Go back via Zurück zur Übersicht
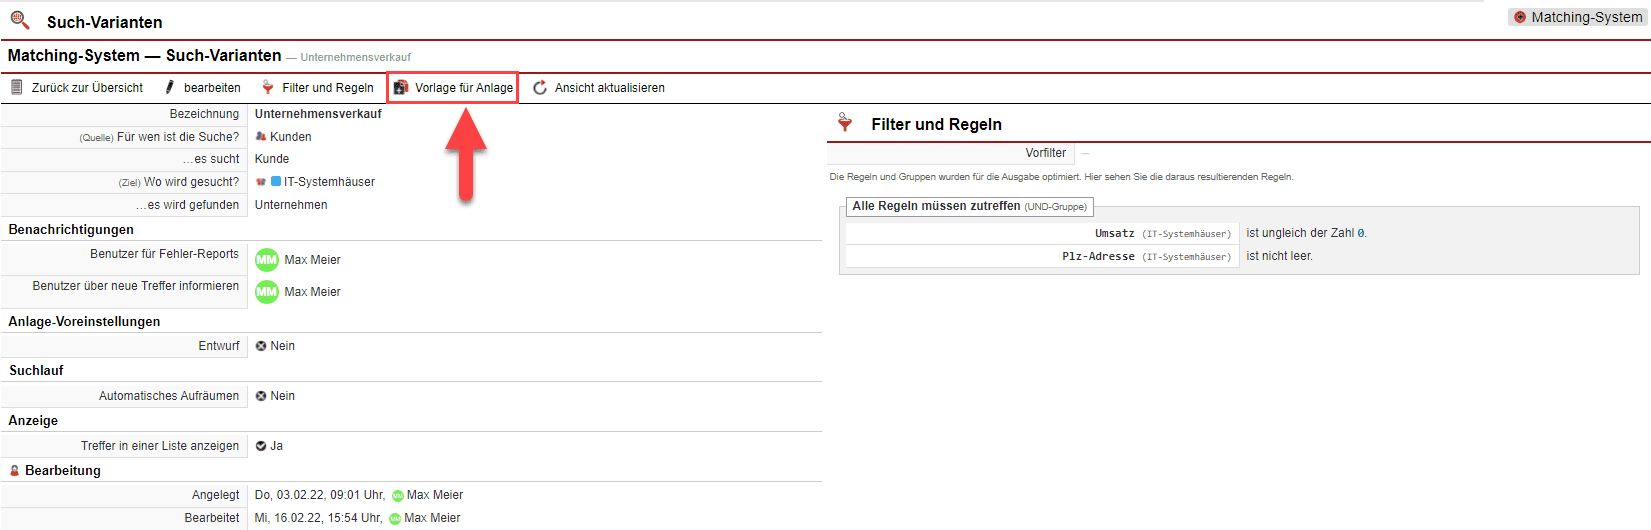This screenshot has width=1651, height=530. pyautogui.click(x=87, y=88)
